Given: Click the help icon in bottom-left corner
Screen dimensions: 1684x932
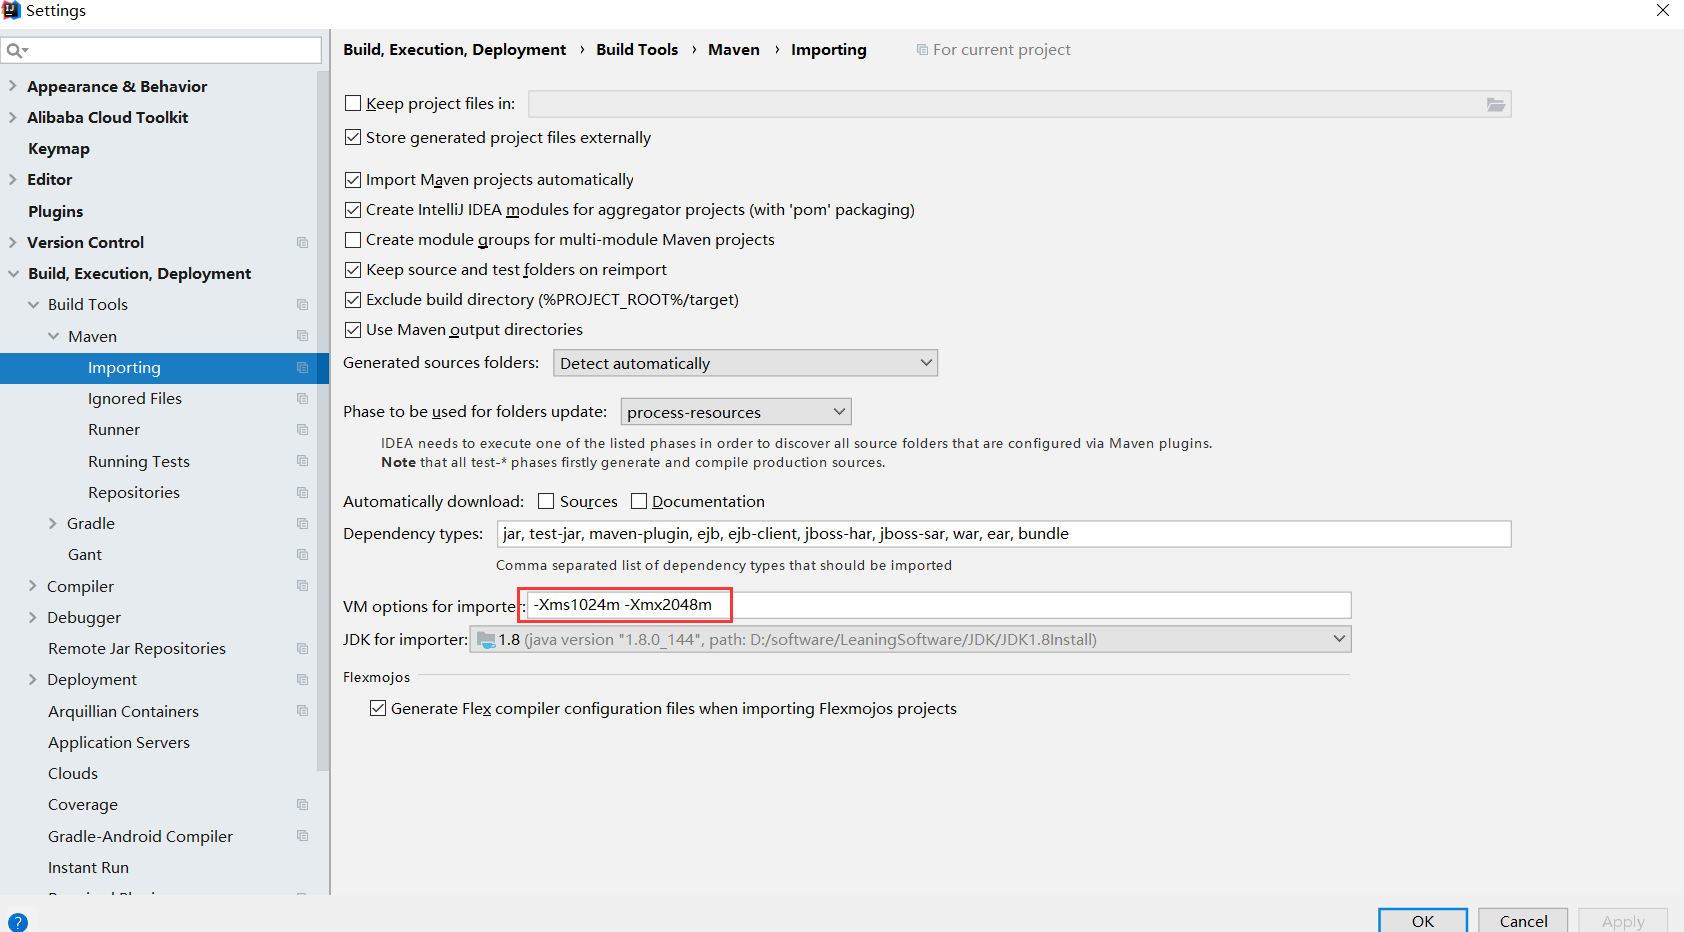Looking at the screenshot, I should [x=18, y=921].
